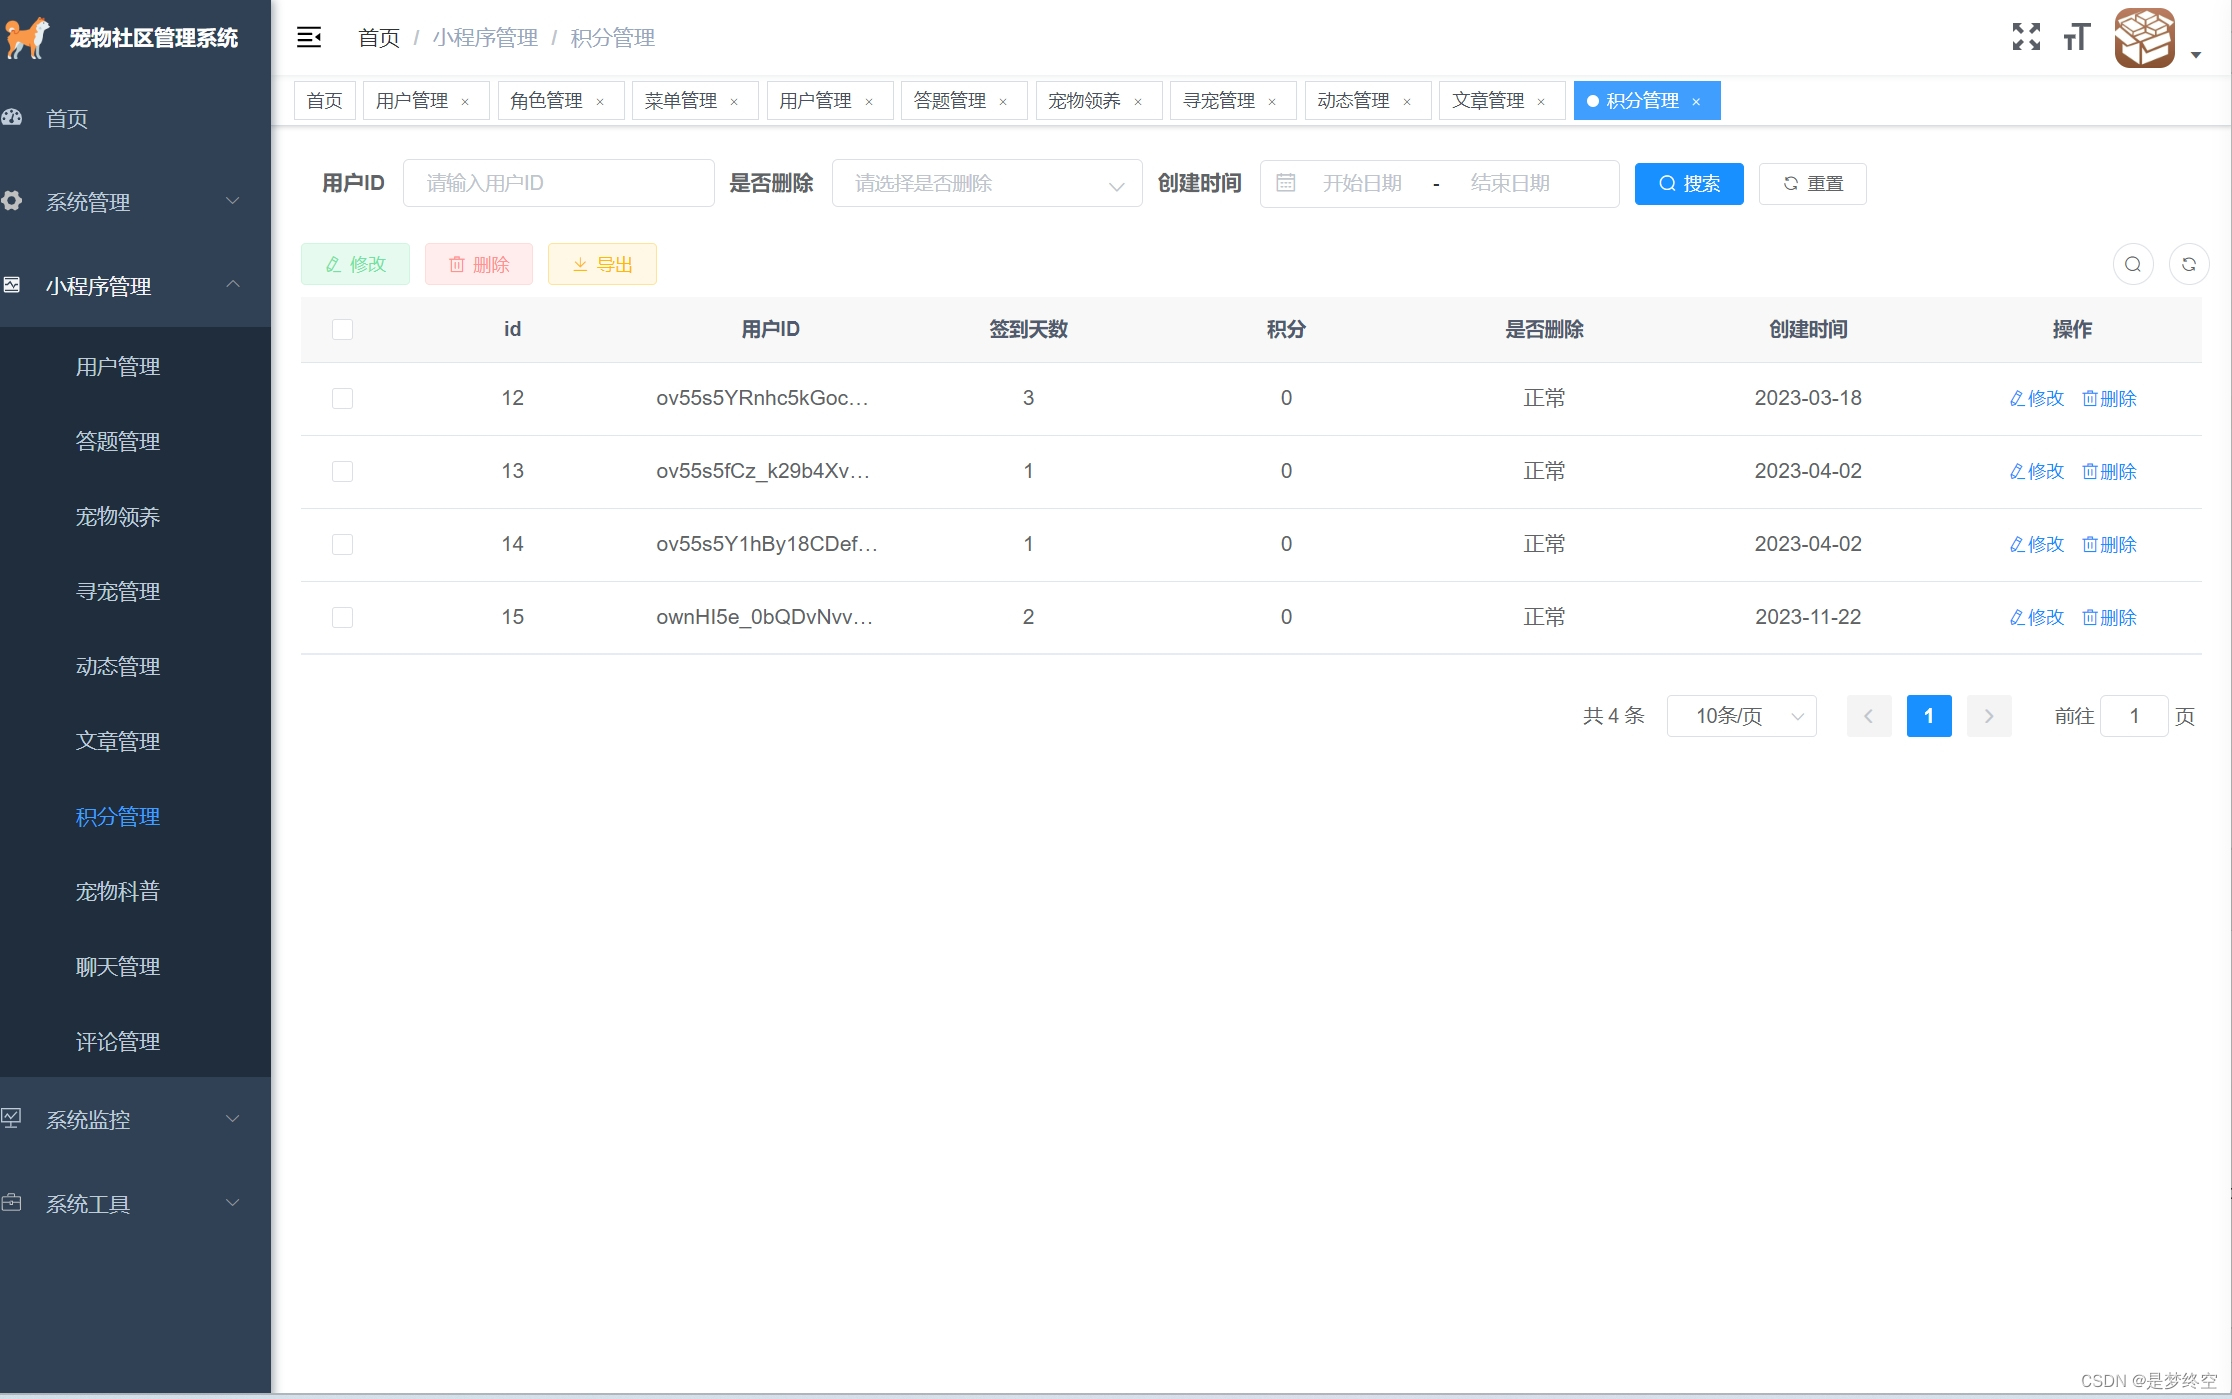Open 宠物科普 in the sidebar
This screenshot has width=2232, height=1399.
pyautogui.click(x=118, y=891)
